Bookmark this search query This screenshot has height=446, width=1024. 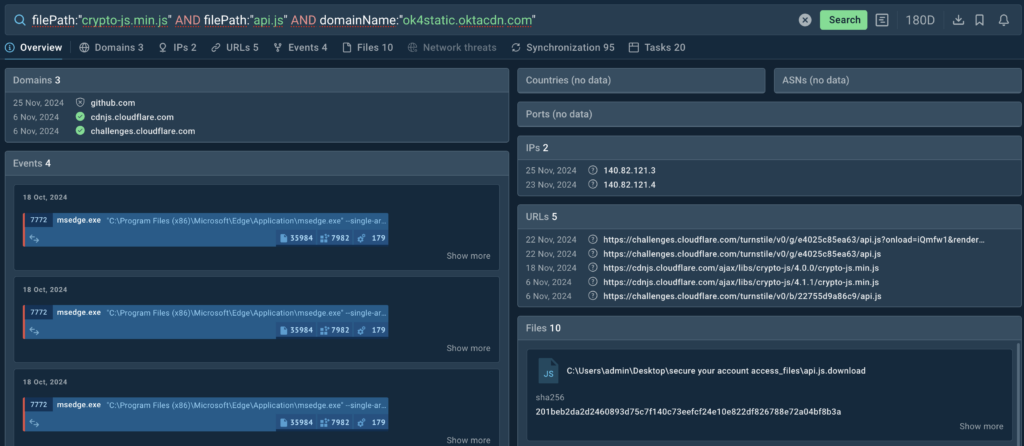coord(980,20)
